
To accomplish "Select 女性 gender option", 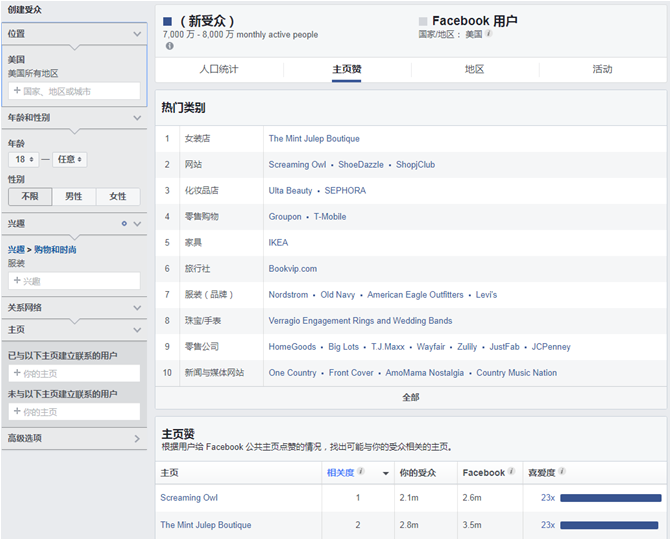I will click(x=118, y=196).
